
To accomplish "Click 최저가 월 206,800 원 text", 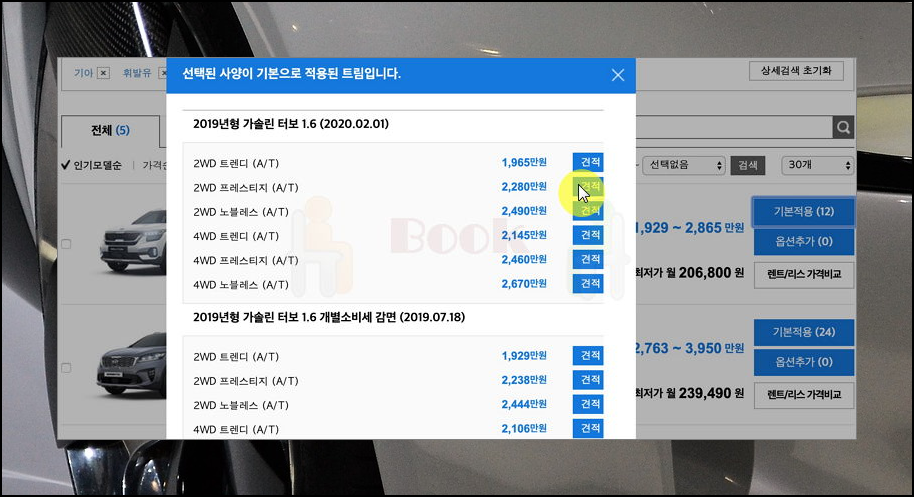I will (x=690, y=273).
